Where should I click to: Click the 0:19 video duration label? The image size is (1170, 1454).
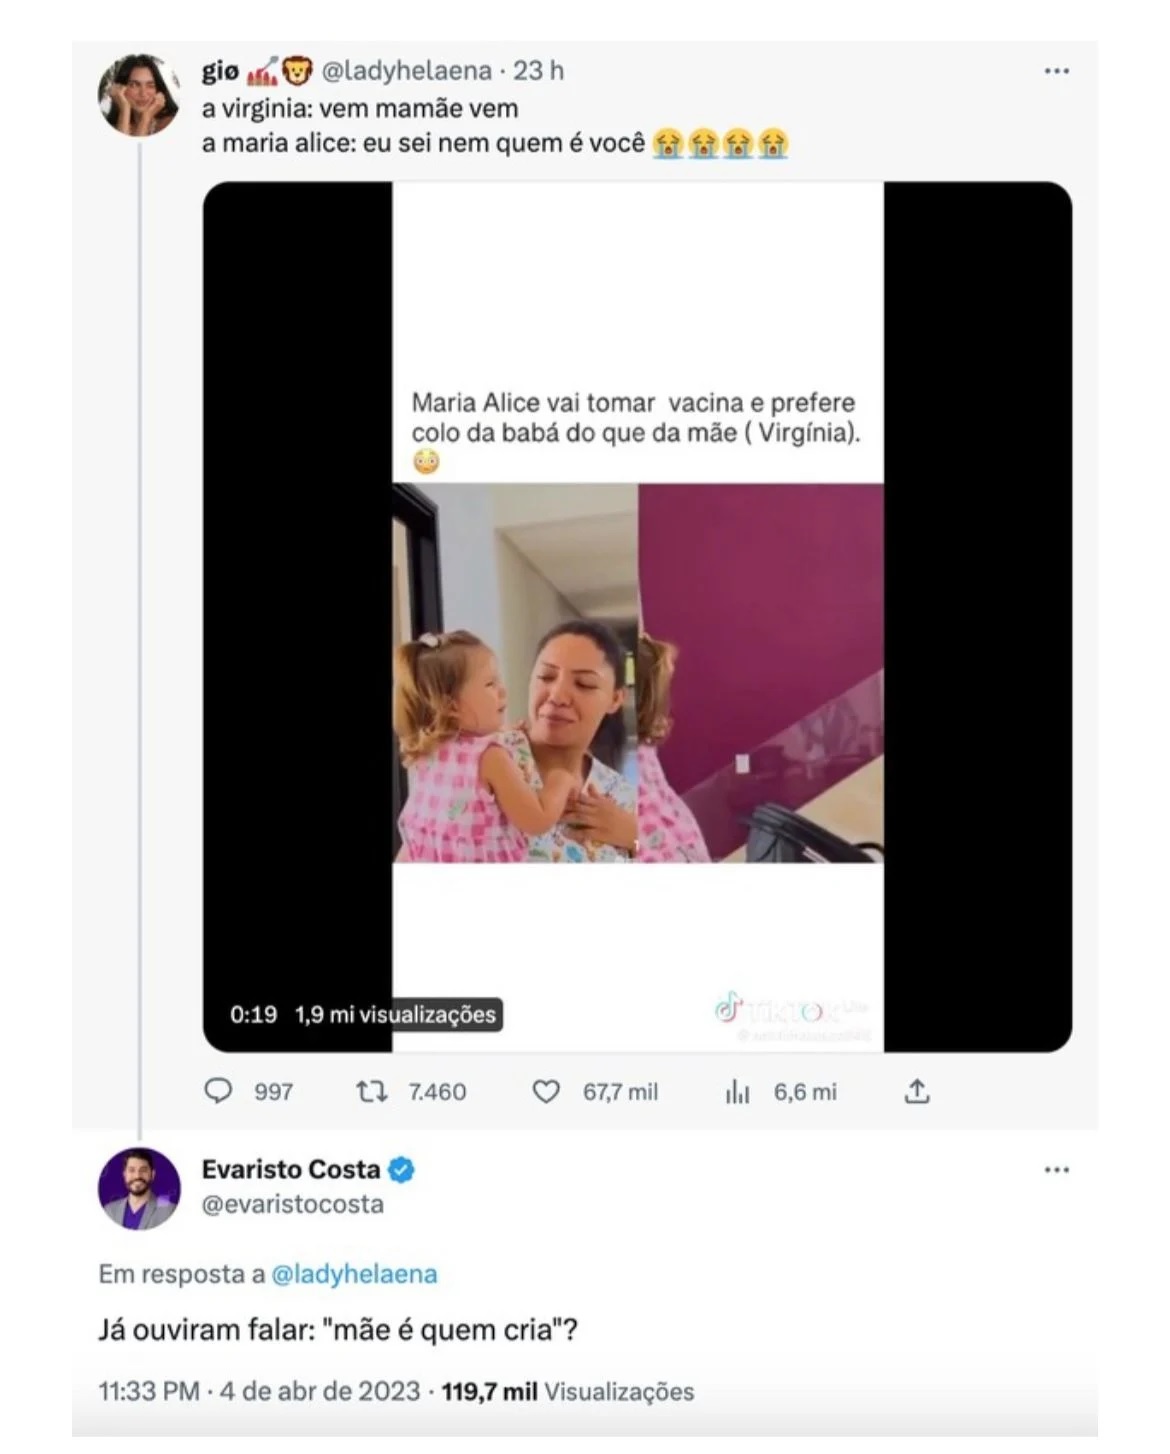coord(253,1014)
